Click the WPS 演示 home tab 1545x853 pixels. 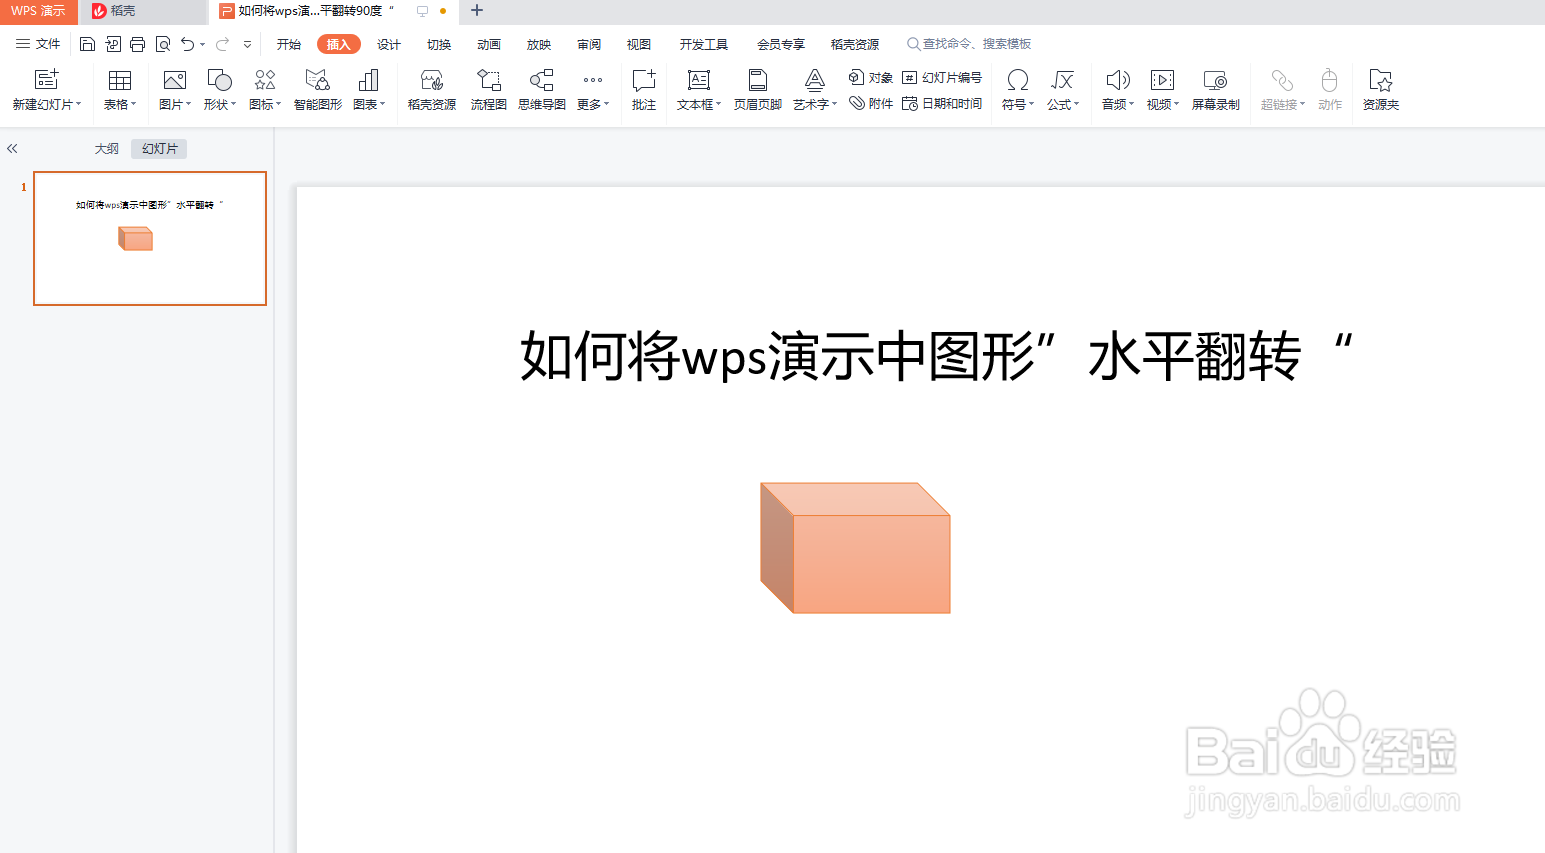[x=39, y=11]
